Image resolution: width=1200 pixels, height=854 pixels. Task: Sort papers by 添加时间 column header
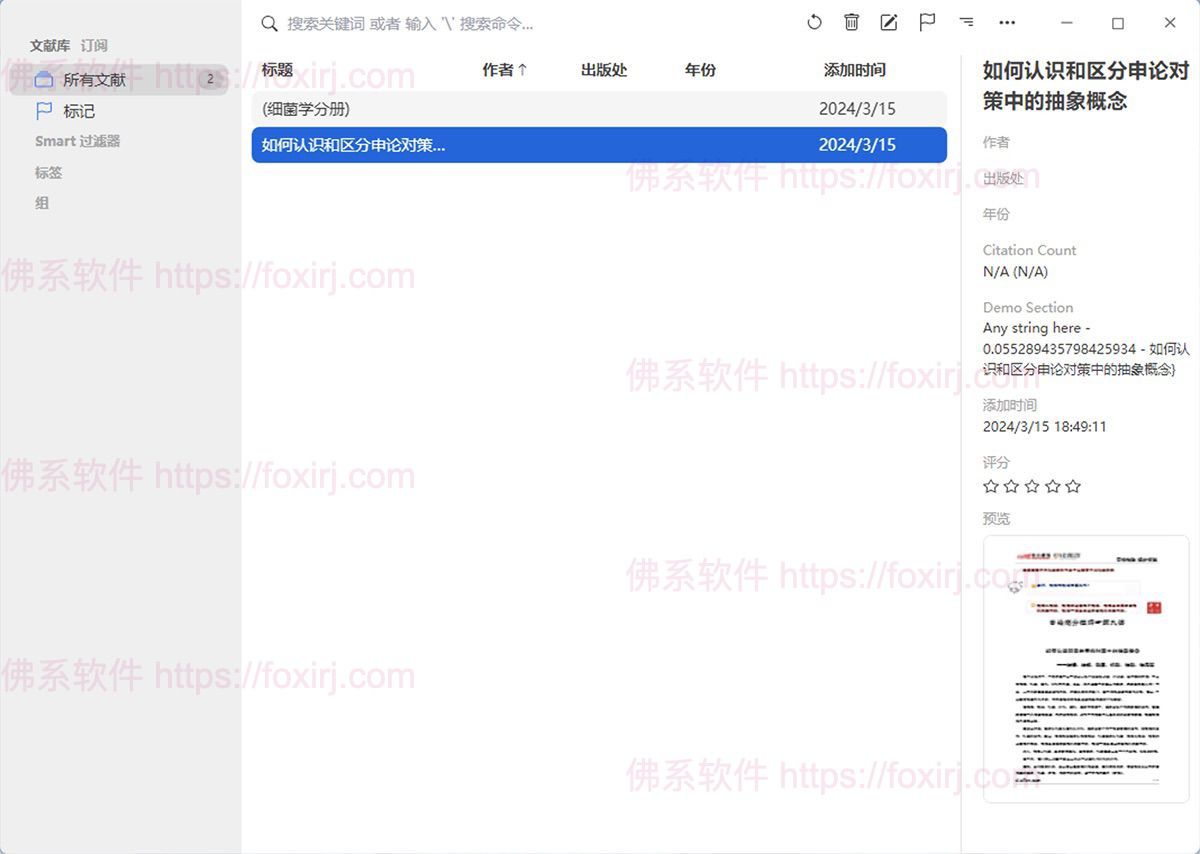[854, 70]
